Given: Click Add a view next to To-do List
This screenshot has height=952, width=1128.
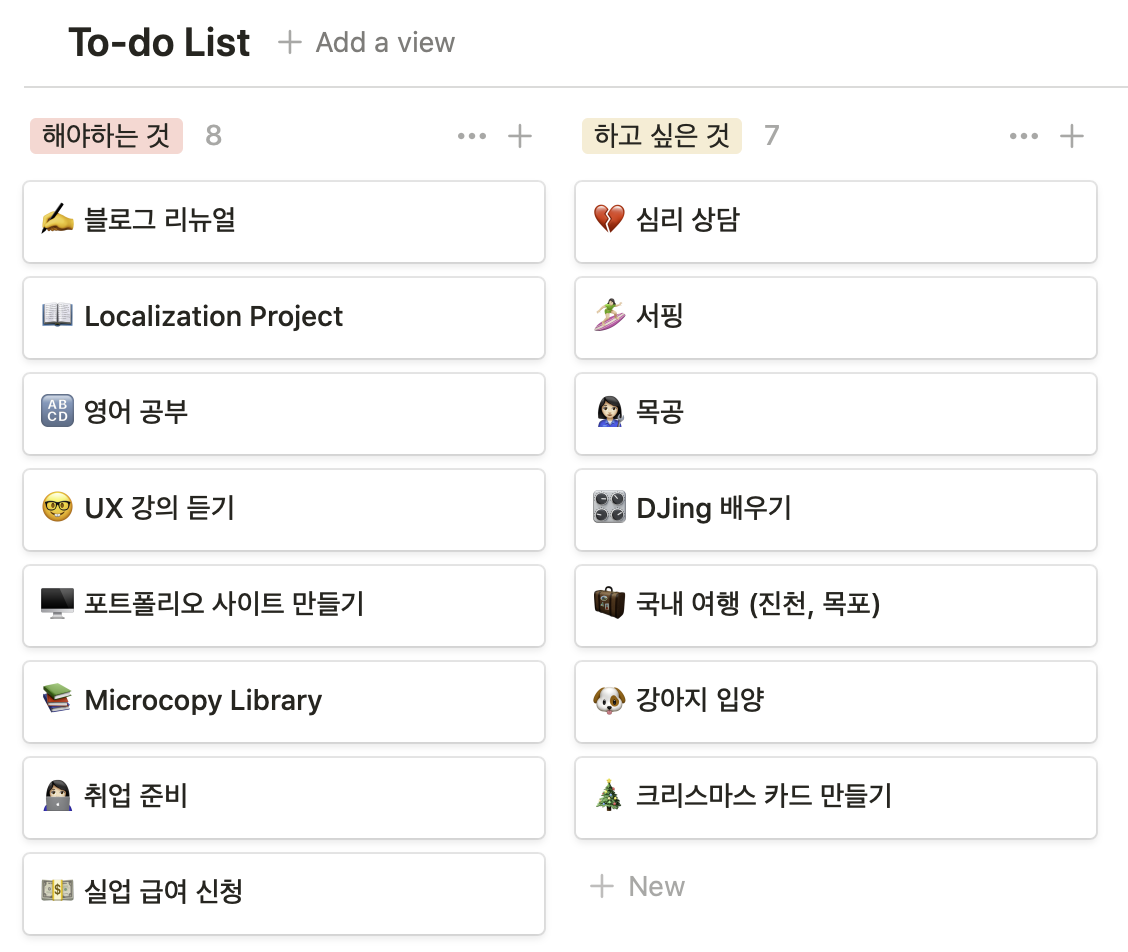Looking at the screenshot, I should coord(367,42).
